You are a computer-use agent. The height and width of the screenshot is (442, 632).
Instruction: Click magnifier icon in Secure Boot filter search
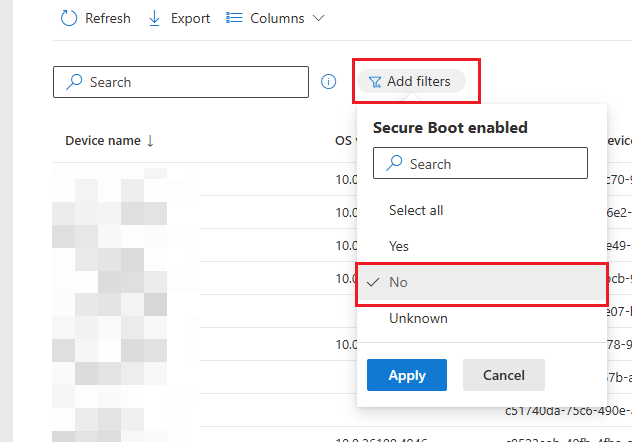click(x=394, y=164)
